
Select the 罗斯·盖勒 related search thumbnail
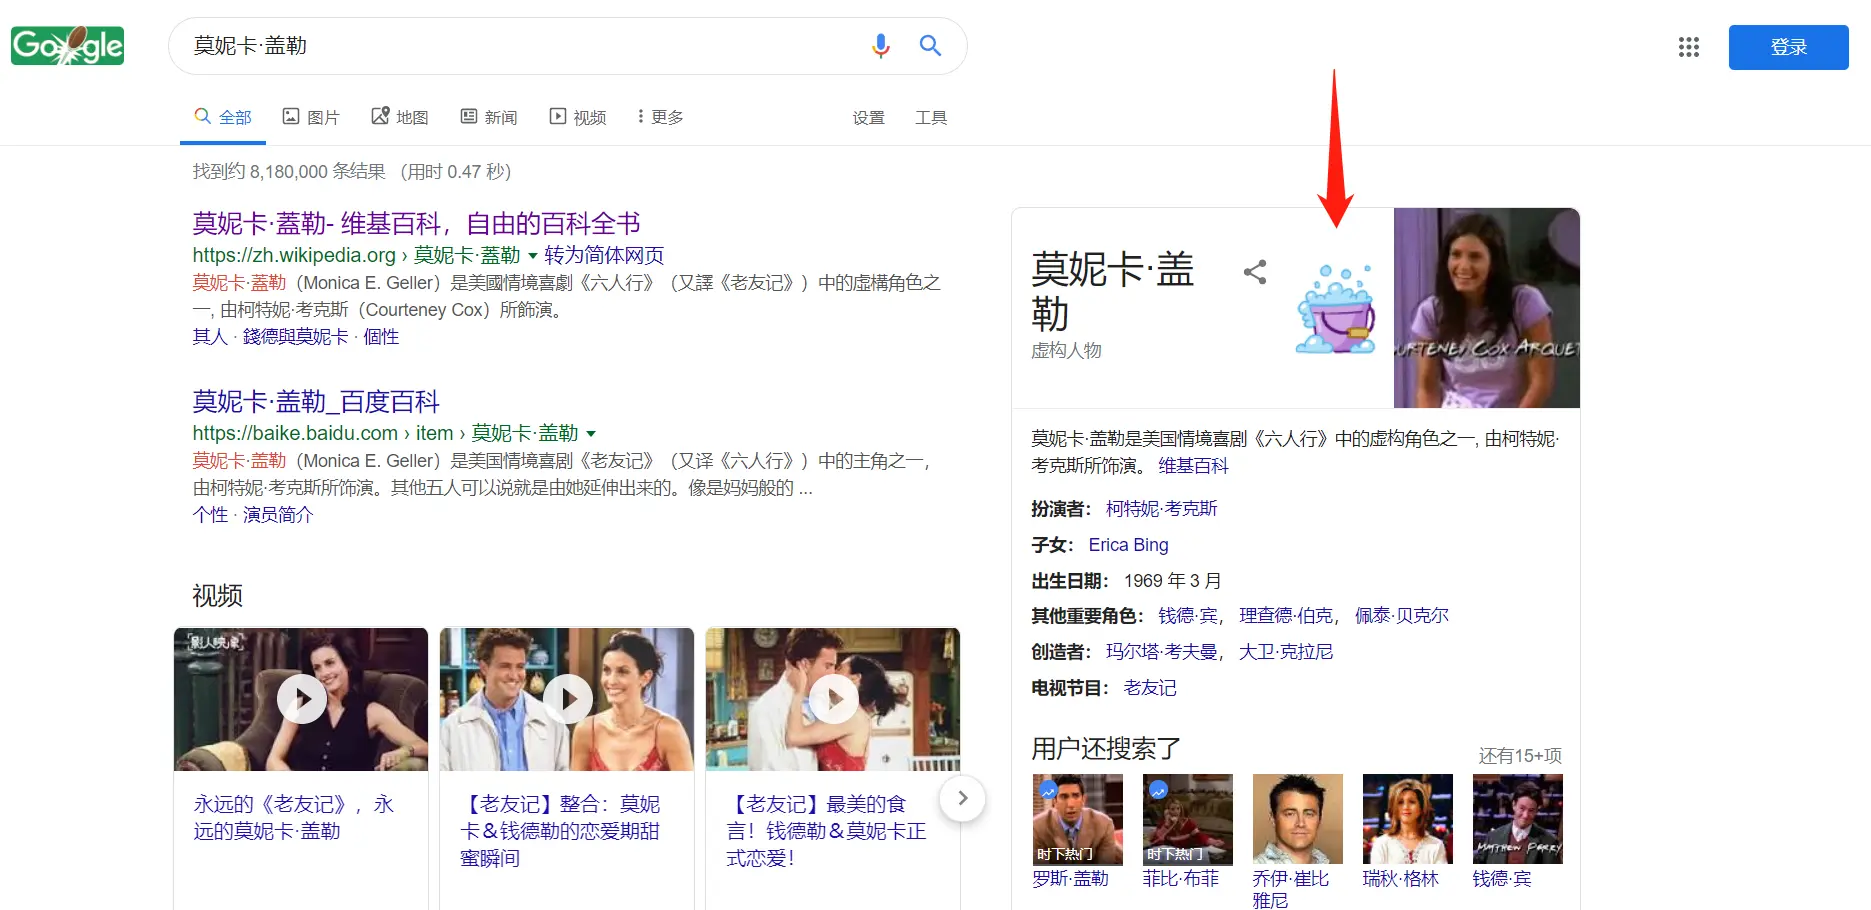[x=1077, y=819]
